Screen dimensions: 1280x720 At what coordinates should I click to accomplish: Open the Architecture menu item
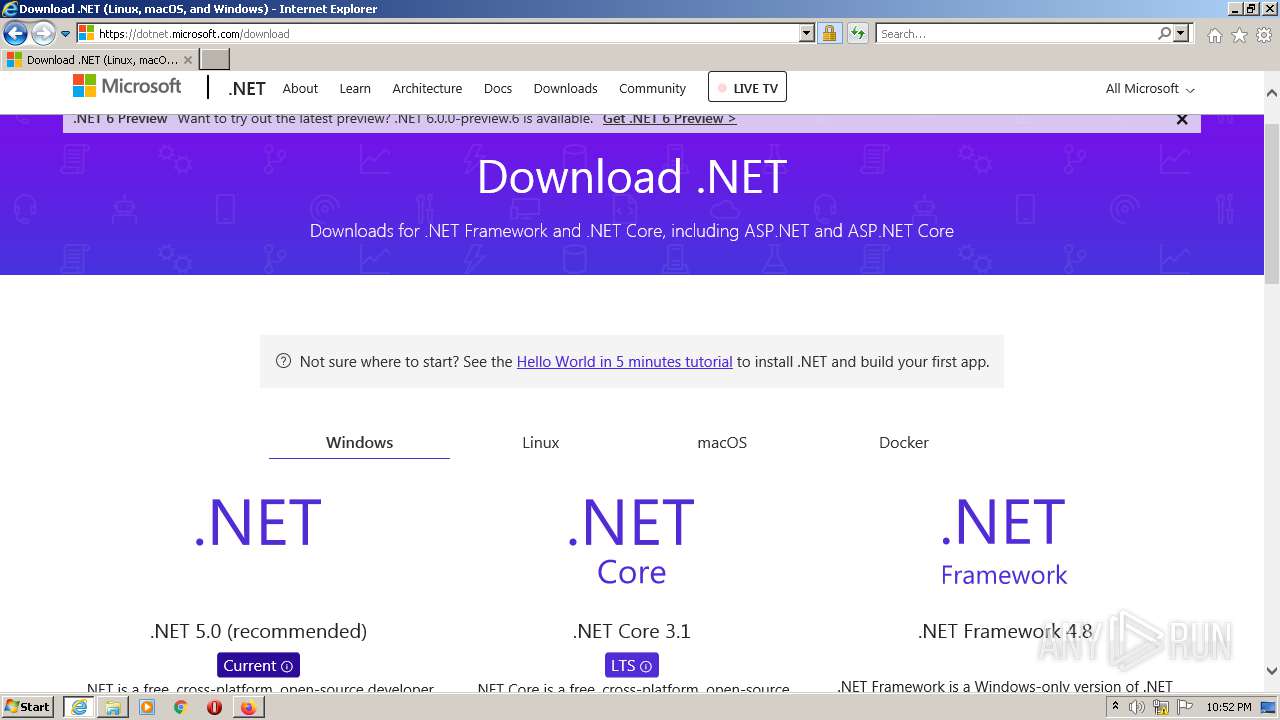tap(427, 88)
